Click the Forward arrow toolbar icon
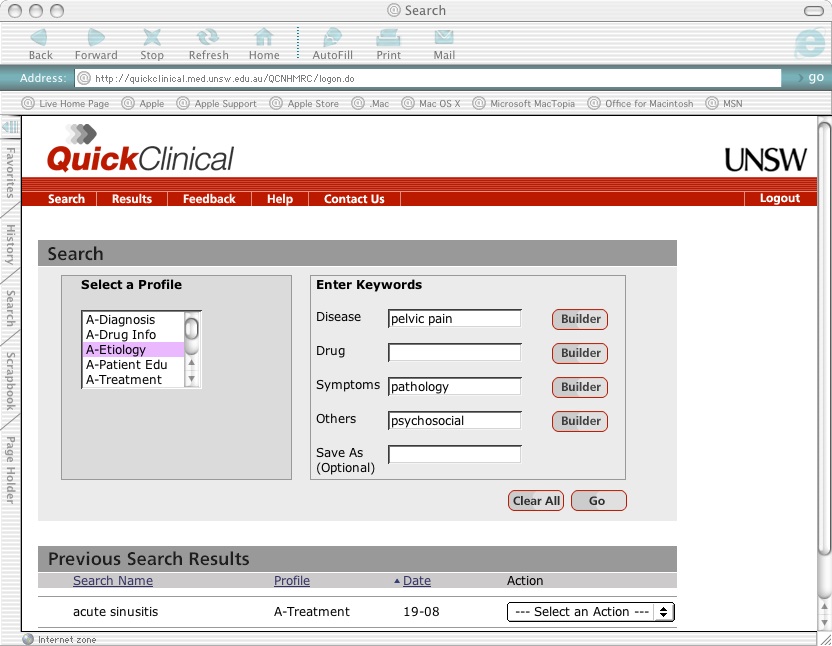This screenshot has height=646, width=832. click(96, 38)
